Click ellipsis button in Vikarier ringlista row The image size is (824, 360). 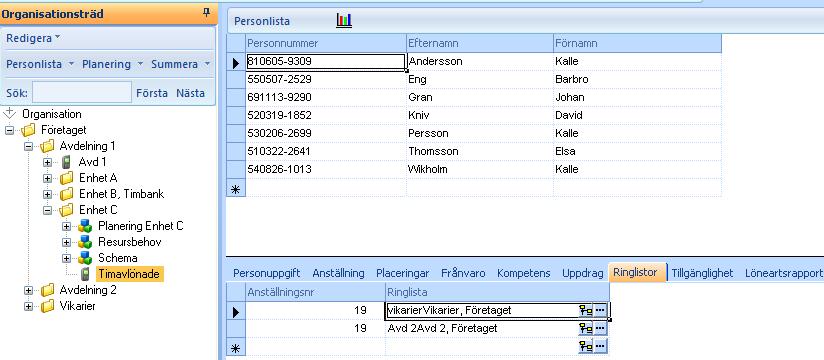coord(600,311)
